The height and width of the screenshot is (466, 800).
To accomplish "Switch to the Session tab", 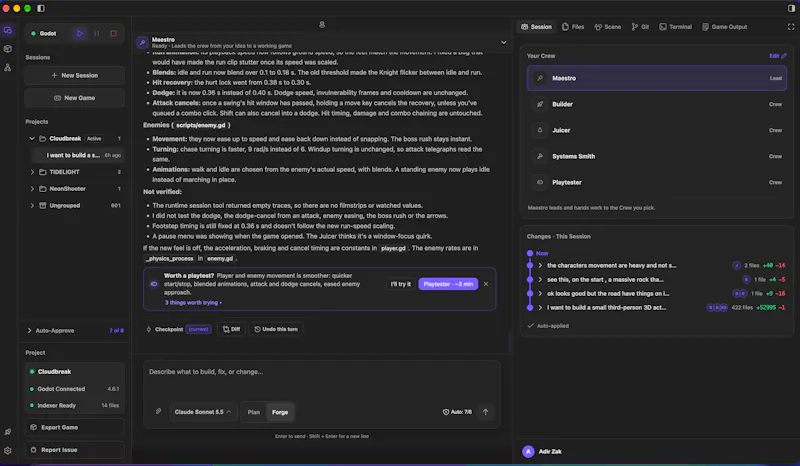I will tap(537, 27).
